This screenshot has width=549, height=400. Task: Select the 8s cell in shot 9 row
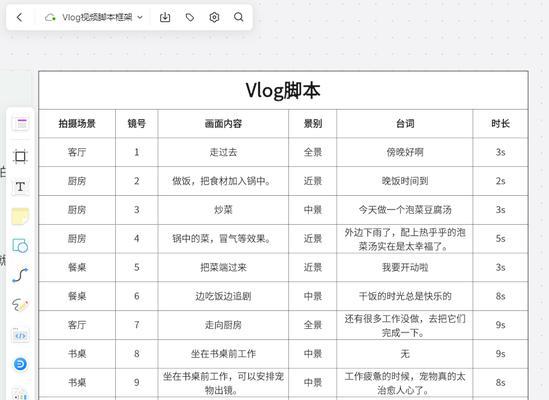coord(500,383)
